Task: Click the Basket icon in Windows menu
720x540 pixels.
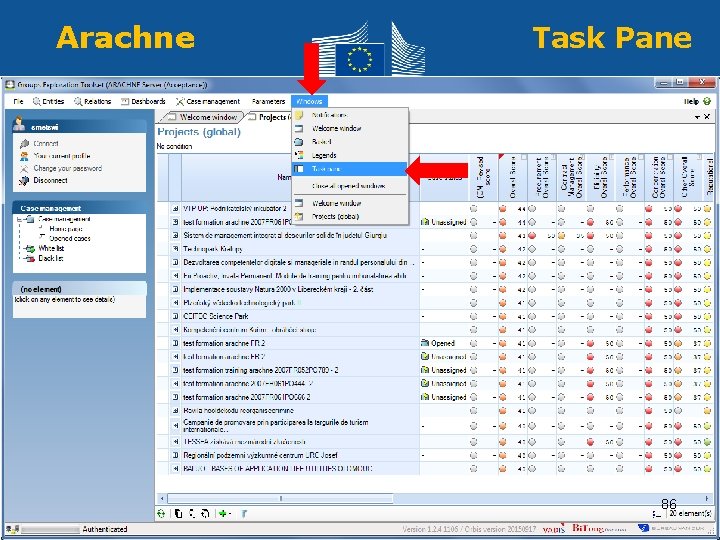Action: [299, 142]
